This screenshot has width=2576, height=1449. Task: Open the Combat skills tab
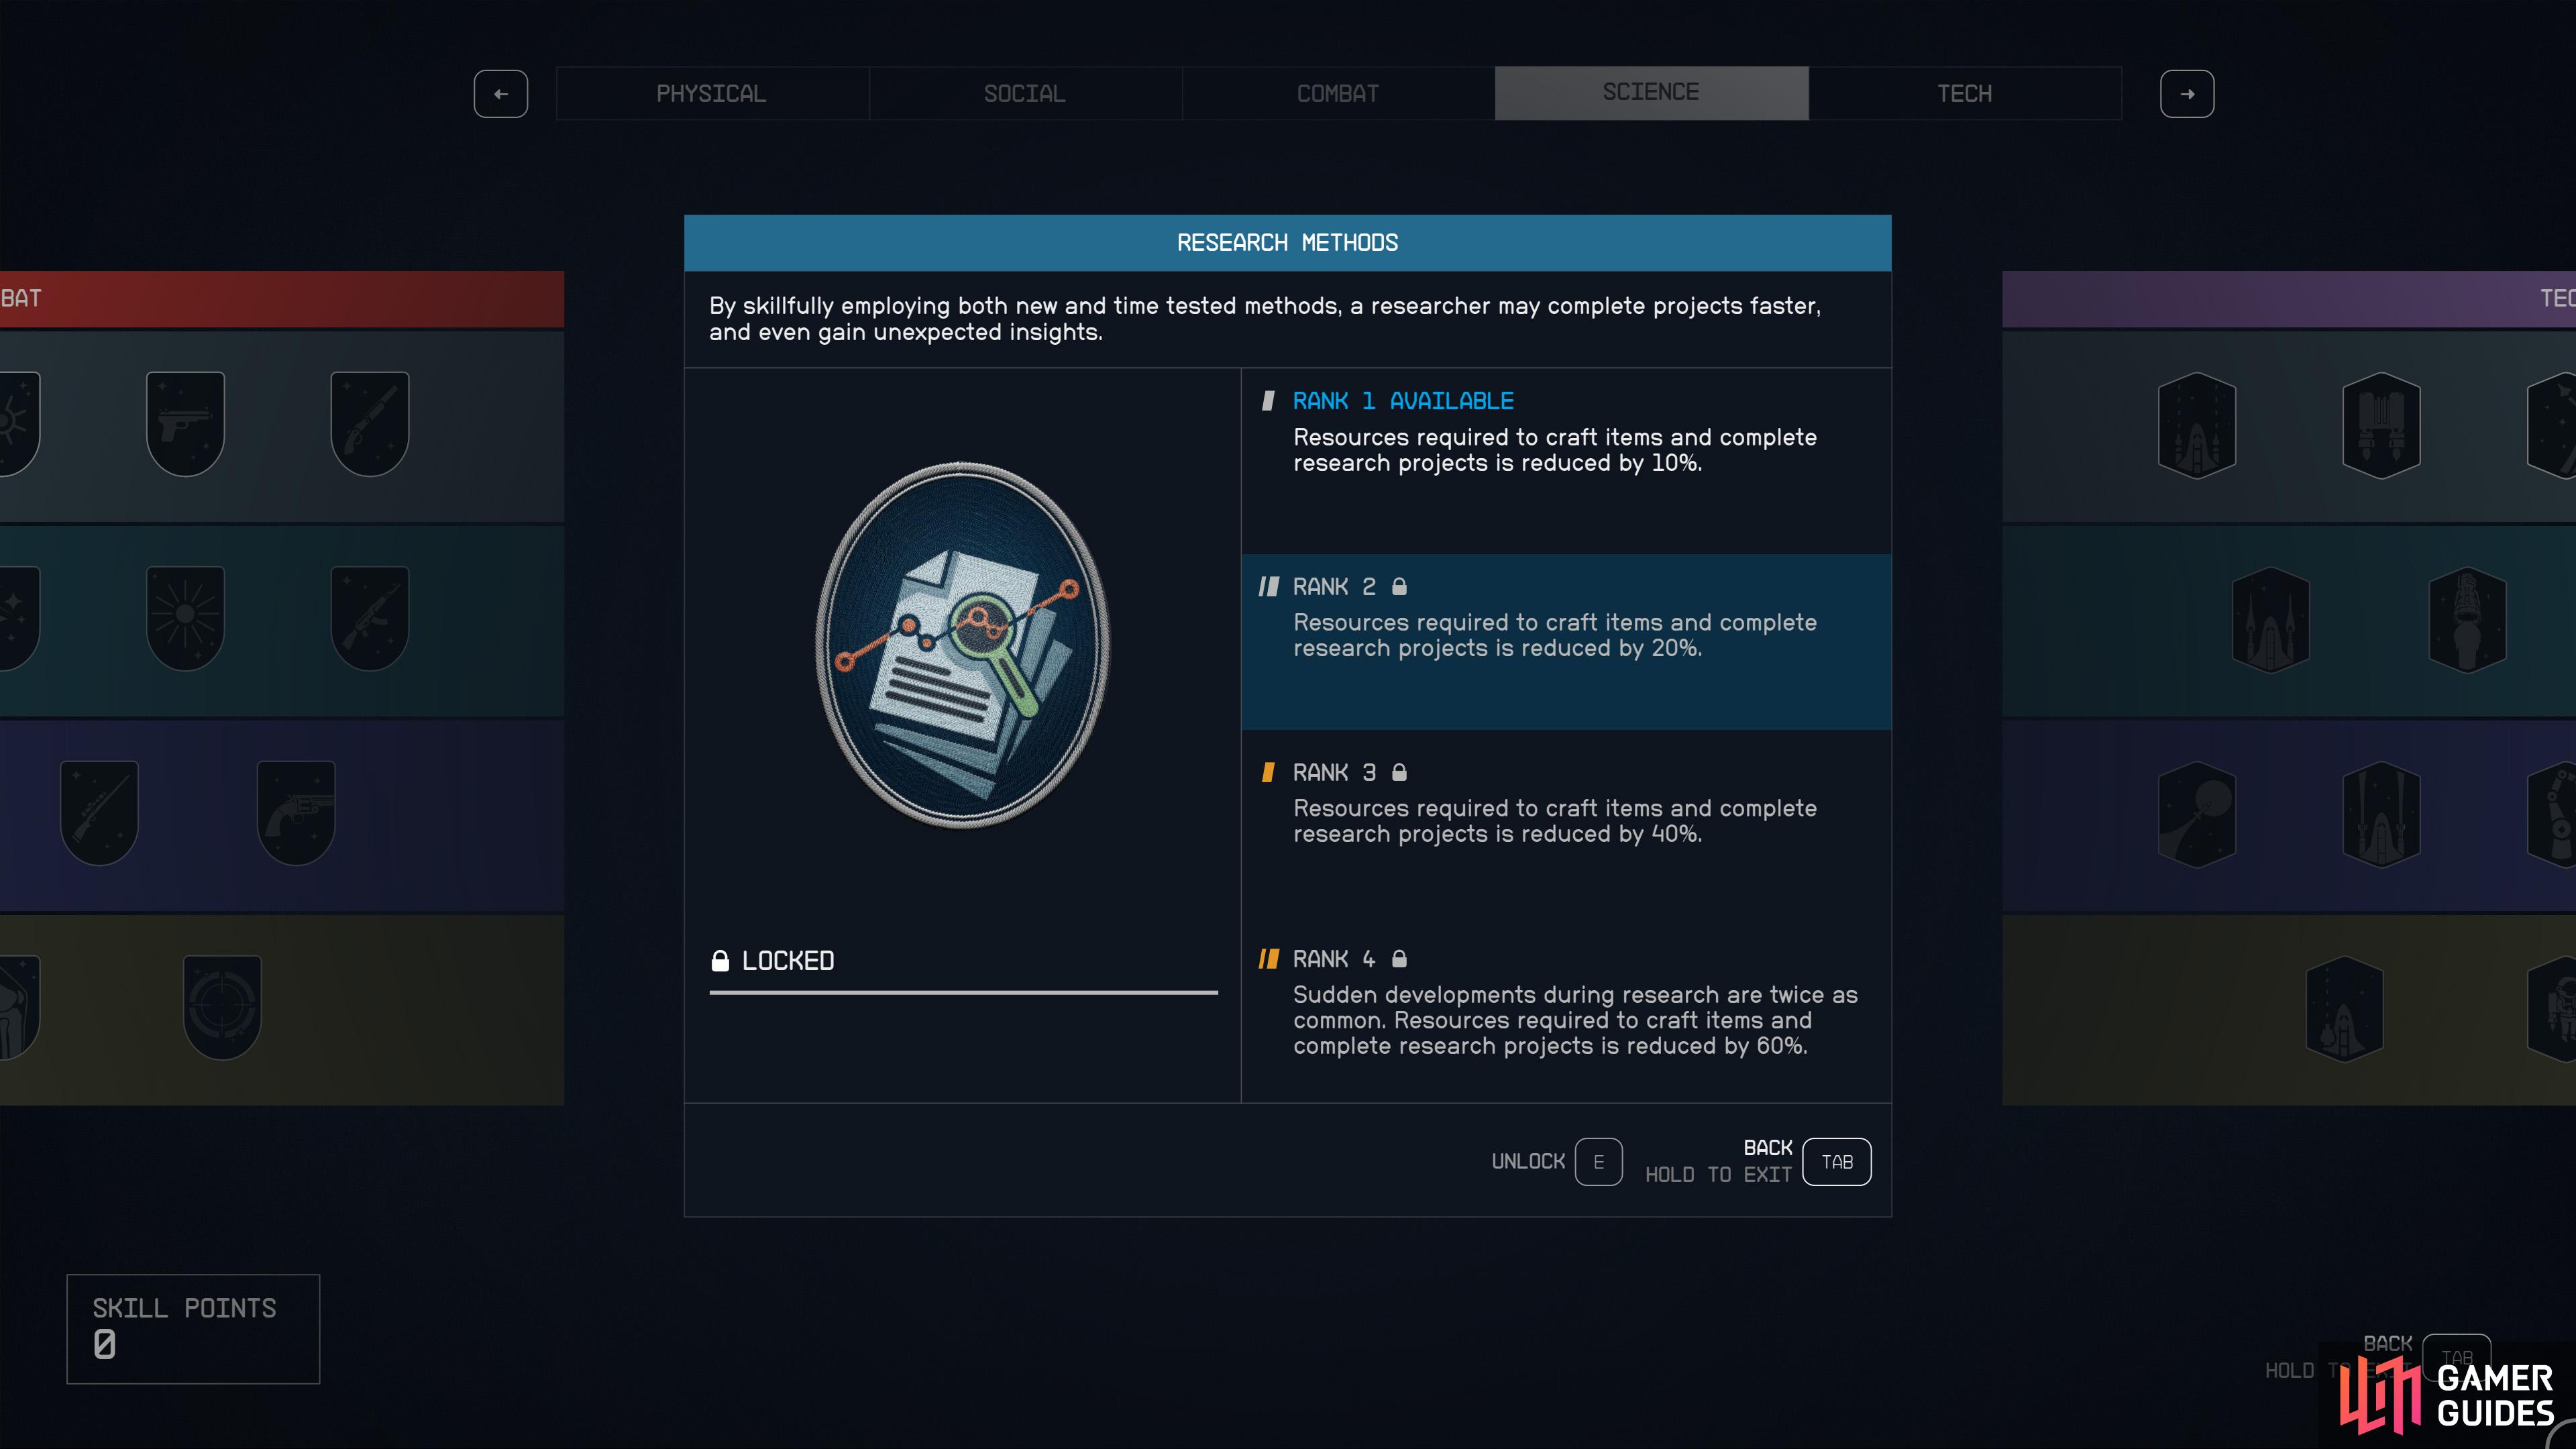click(x=1338, y=93)
